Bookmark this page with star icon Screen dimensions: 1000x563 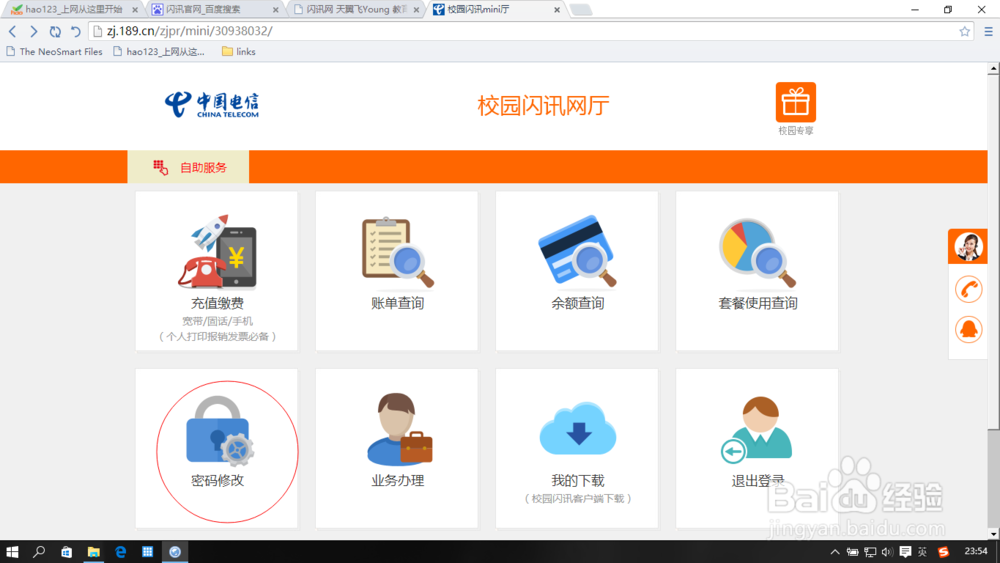(x=964, y=31)
